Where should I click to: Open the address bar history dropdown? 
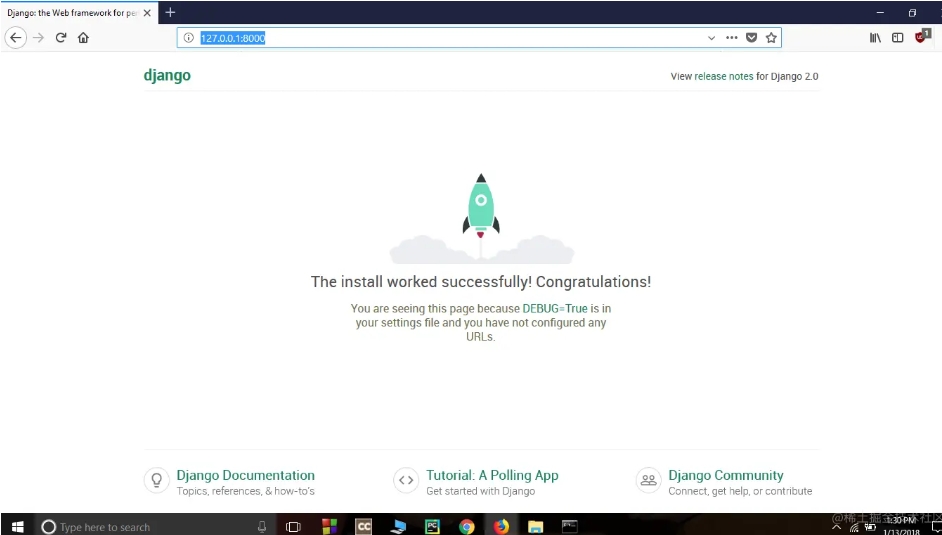(711, 38)
